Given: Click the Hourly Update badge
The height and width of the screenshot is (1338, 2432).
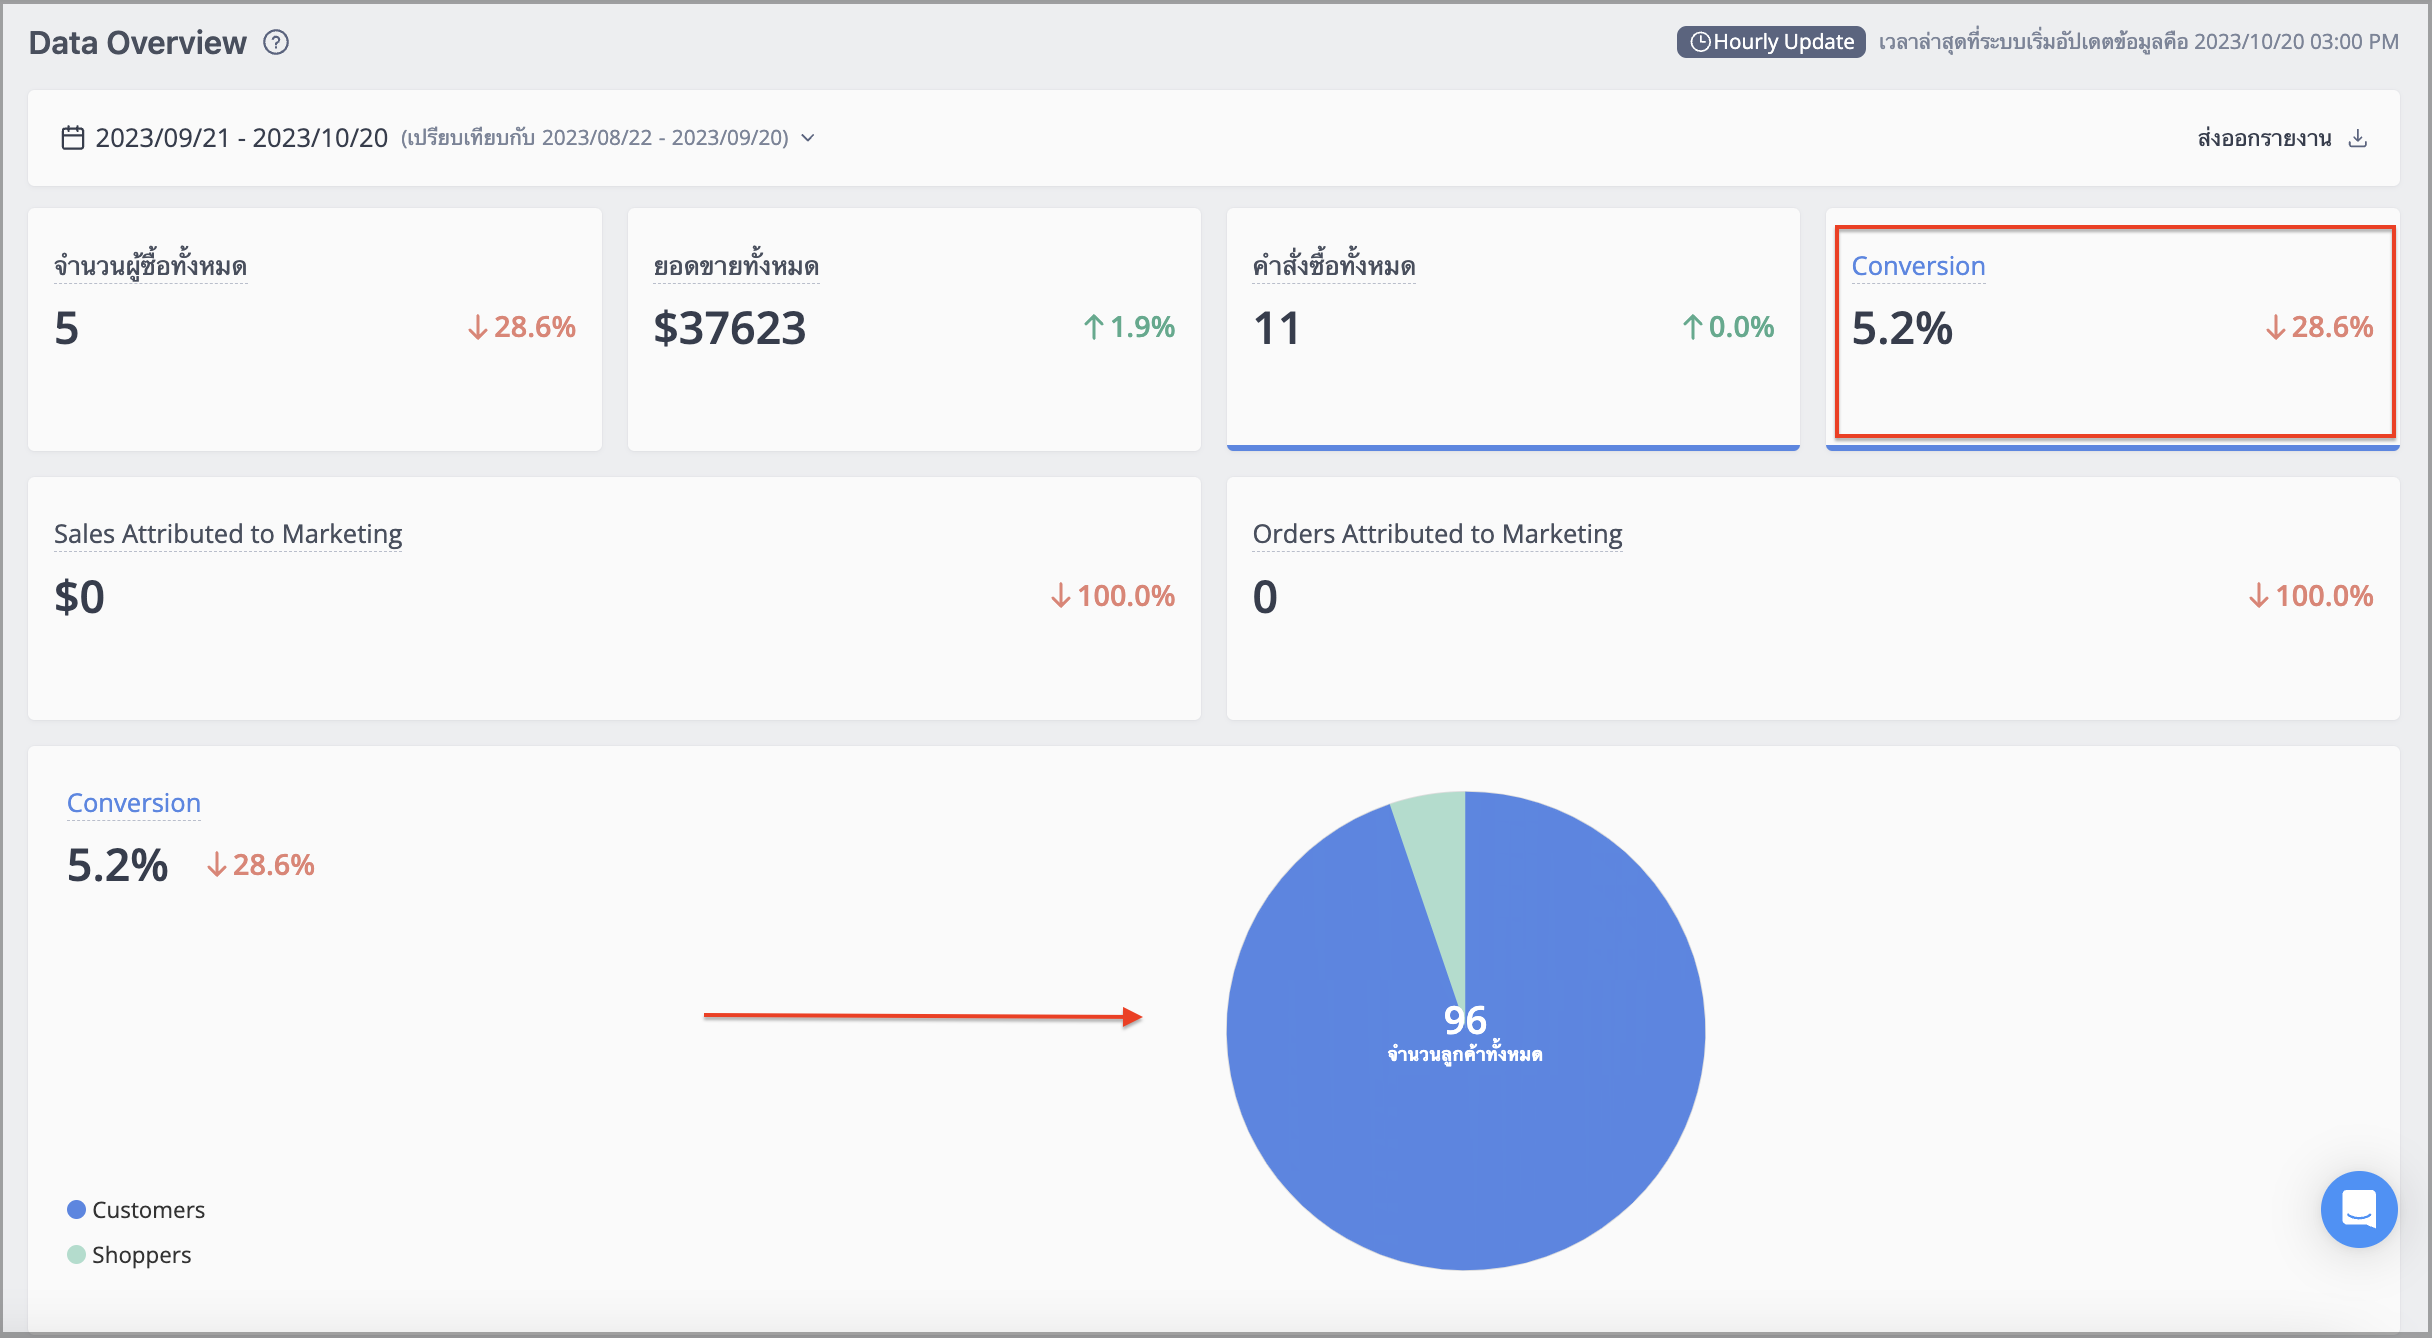Looking at the screenshot, I should pyautogui.click(x=1771, y=42).
